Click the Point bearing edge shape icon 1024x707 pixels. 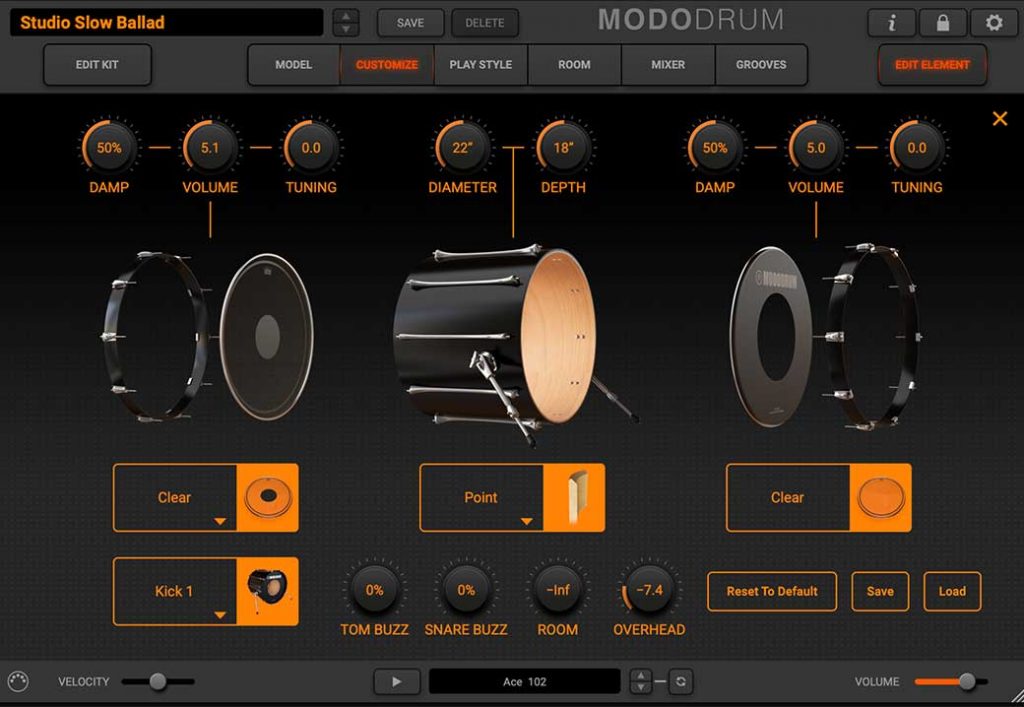pyautogui.click(x=574, y=497)
